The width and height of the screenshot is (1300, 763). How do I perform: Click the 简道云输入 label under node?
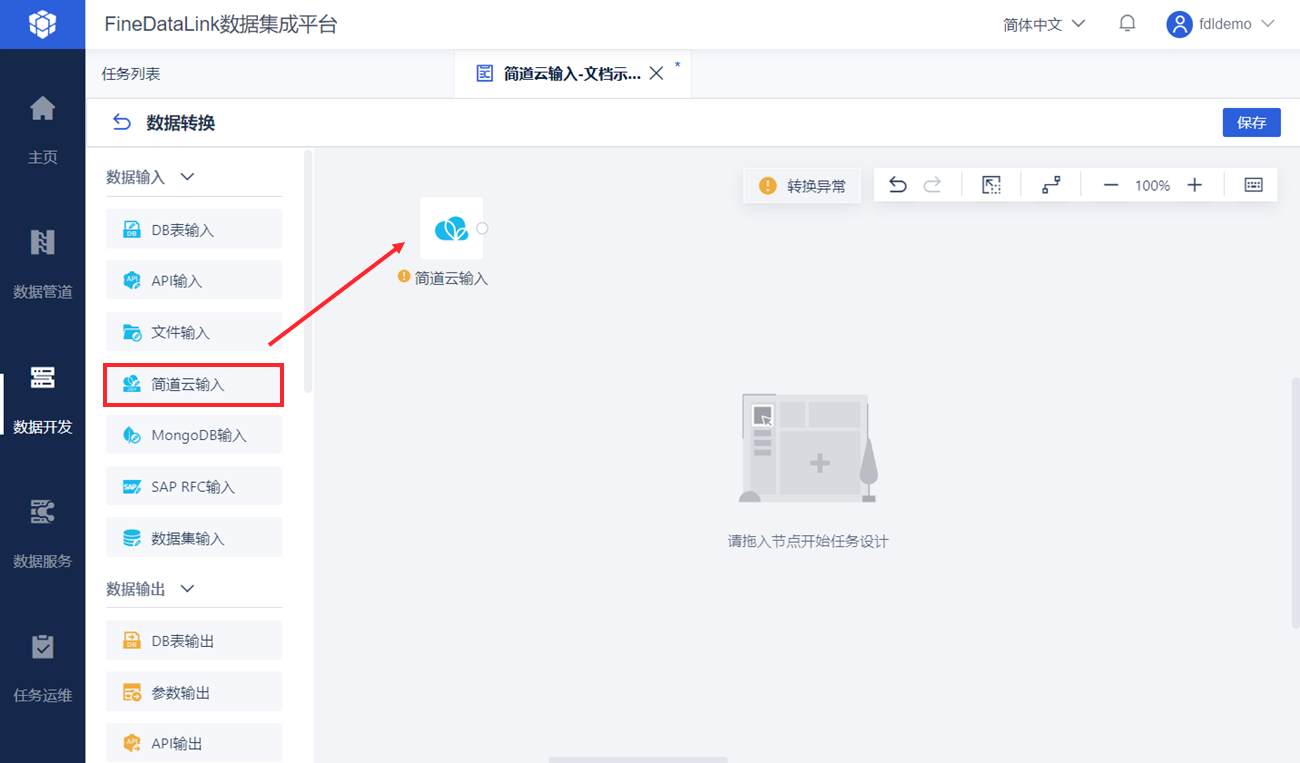(x=452, y=278)
